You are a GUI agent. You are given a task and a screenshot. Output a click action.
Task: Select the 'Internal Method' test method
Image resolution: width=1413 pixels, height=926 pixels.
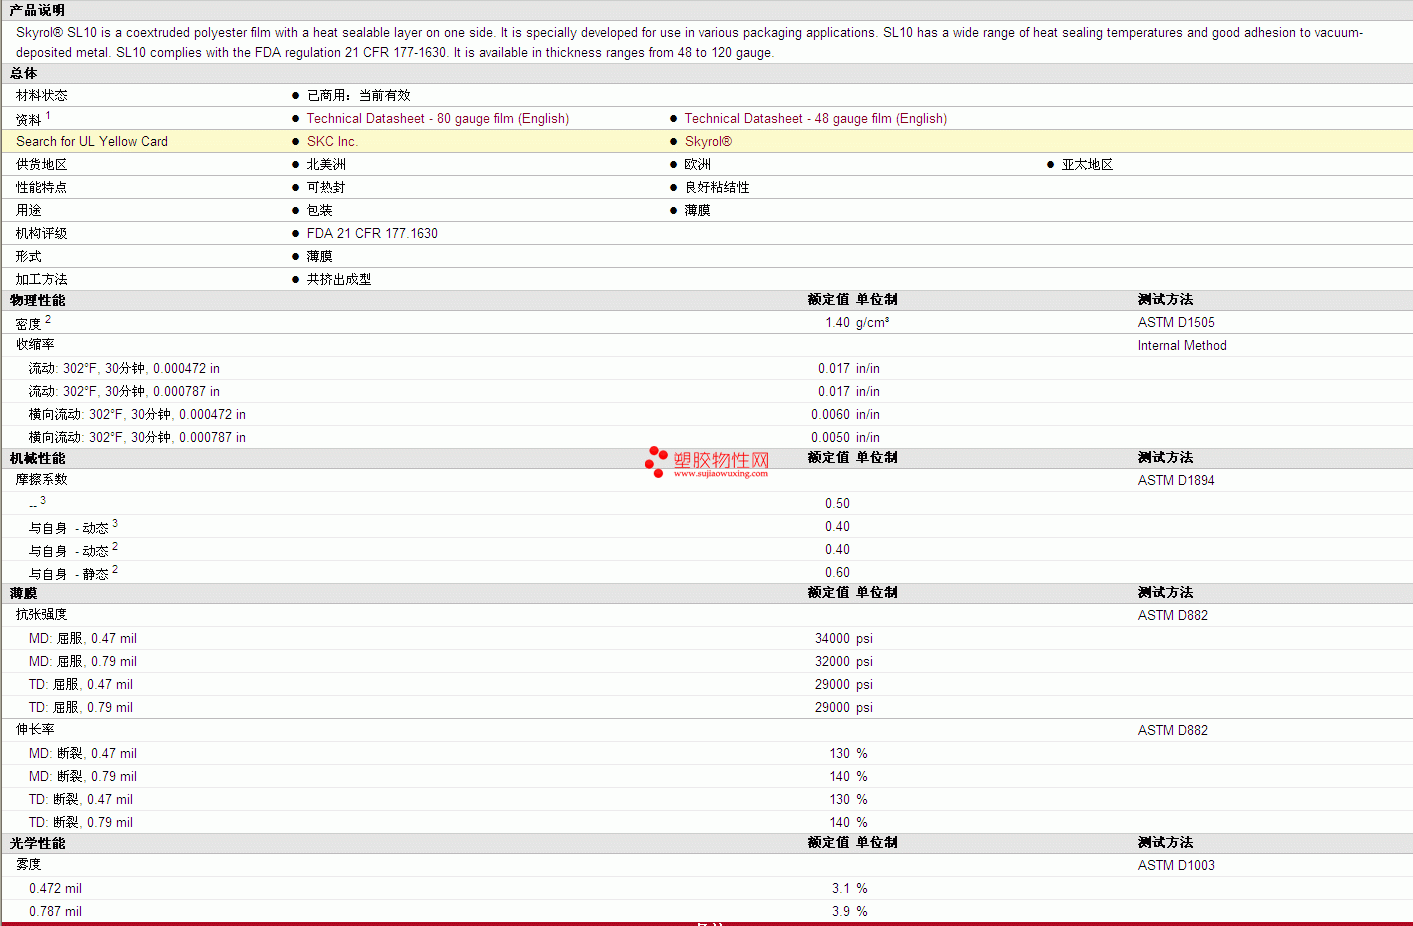1182,345
